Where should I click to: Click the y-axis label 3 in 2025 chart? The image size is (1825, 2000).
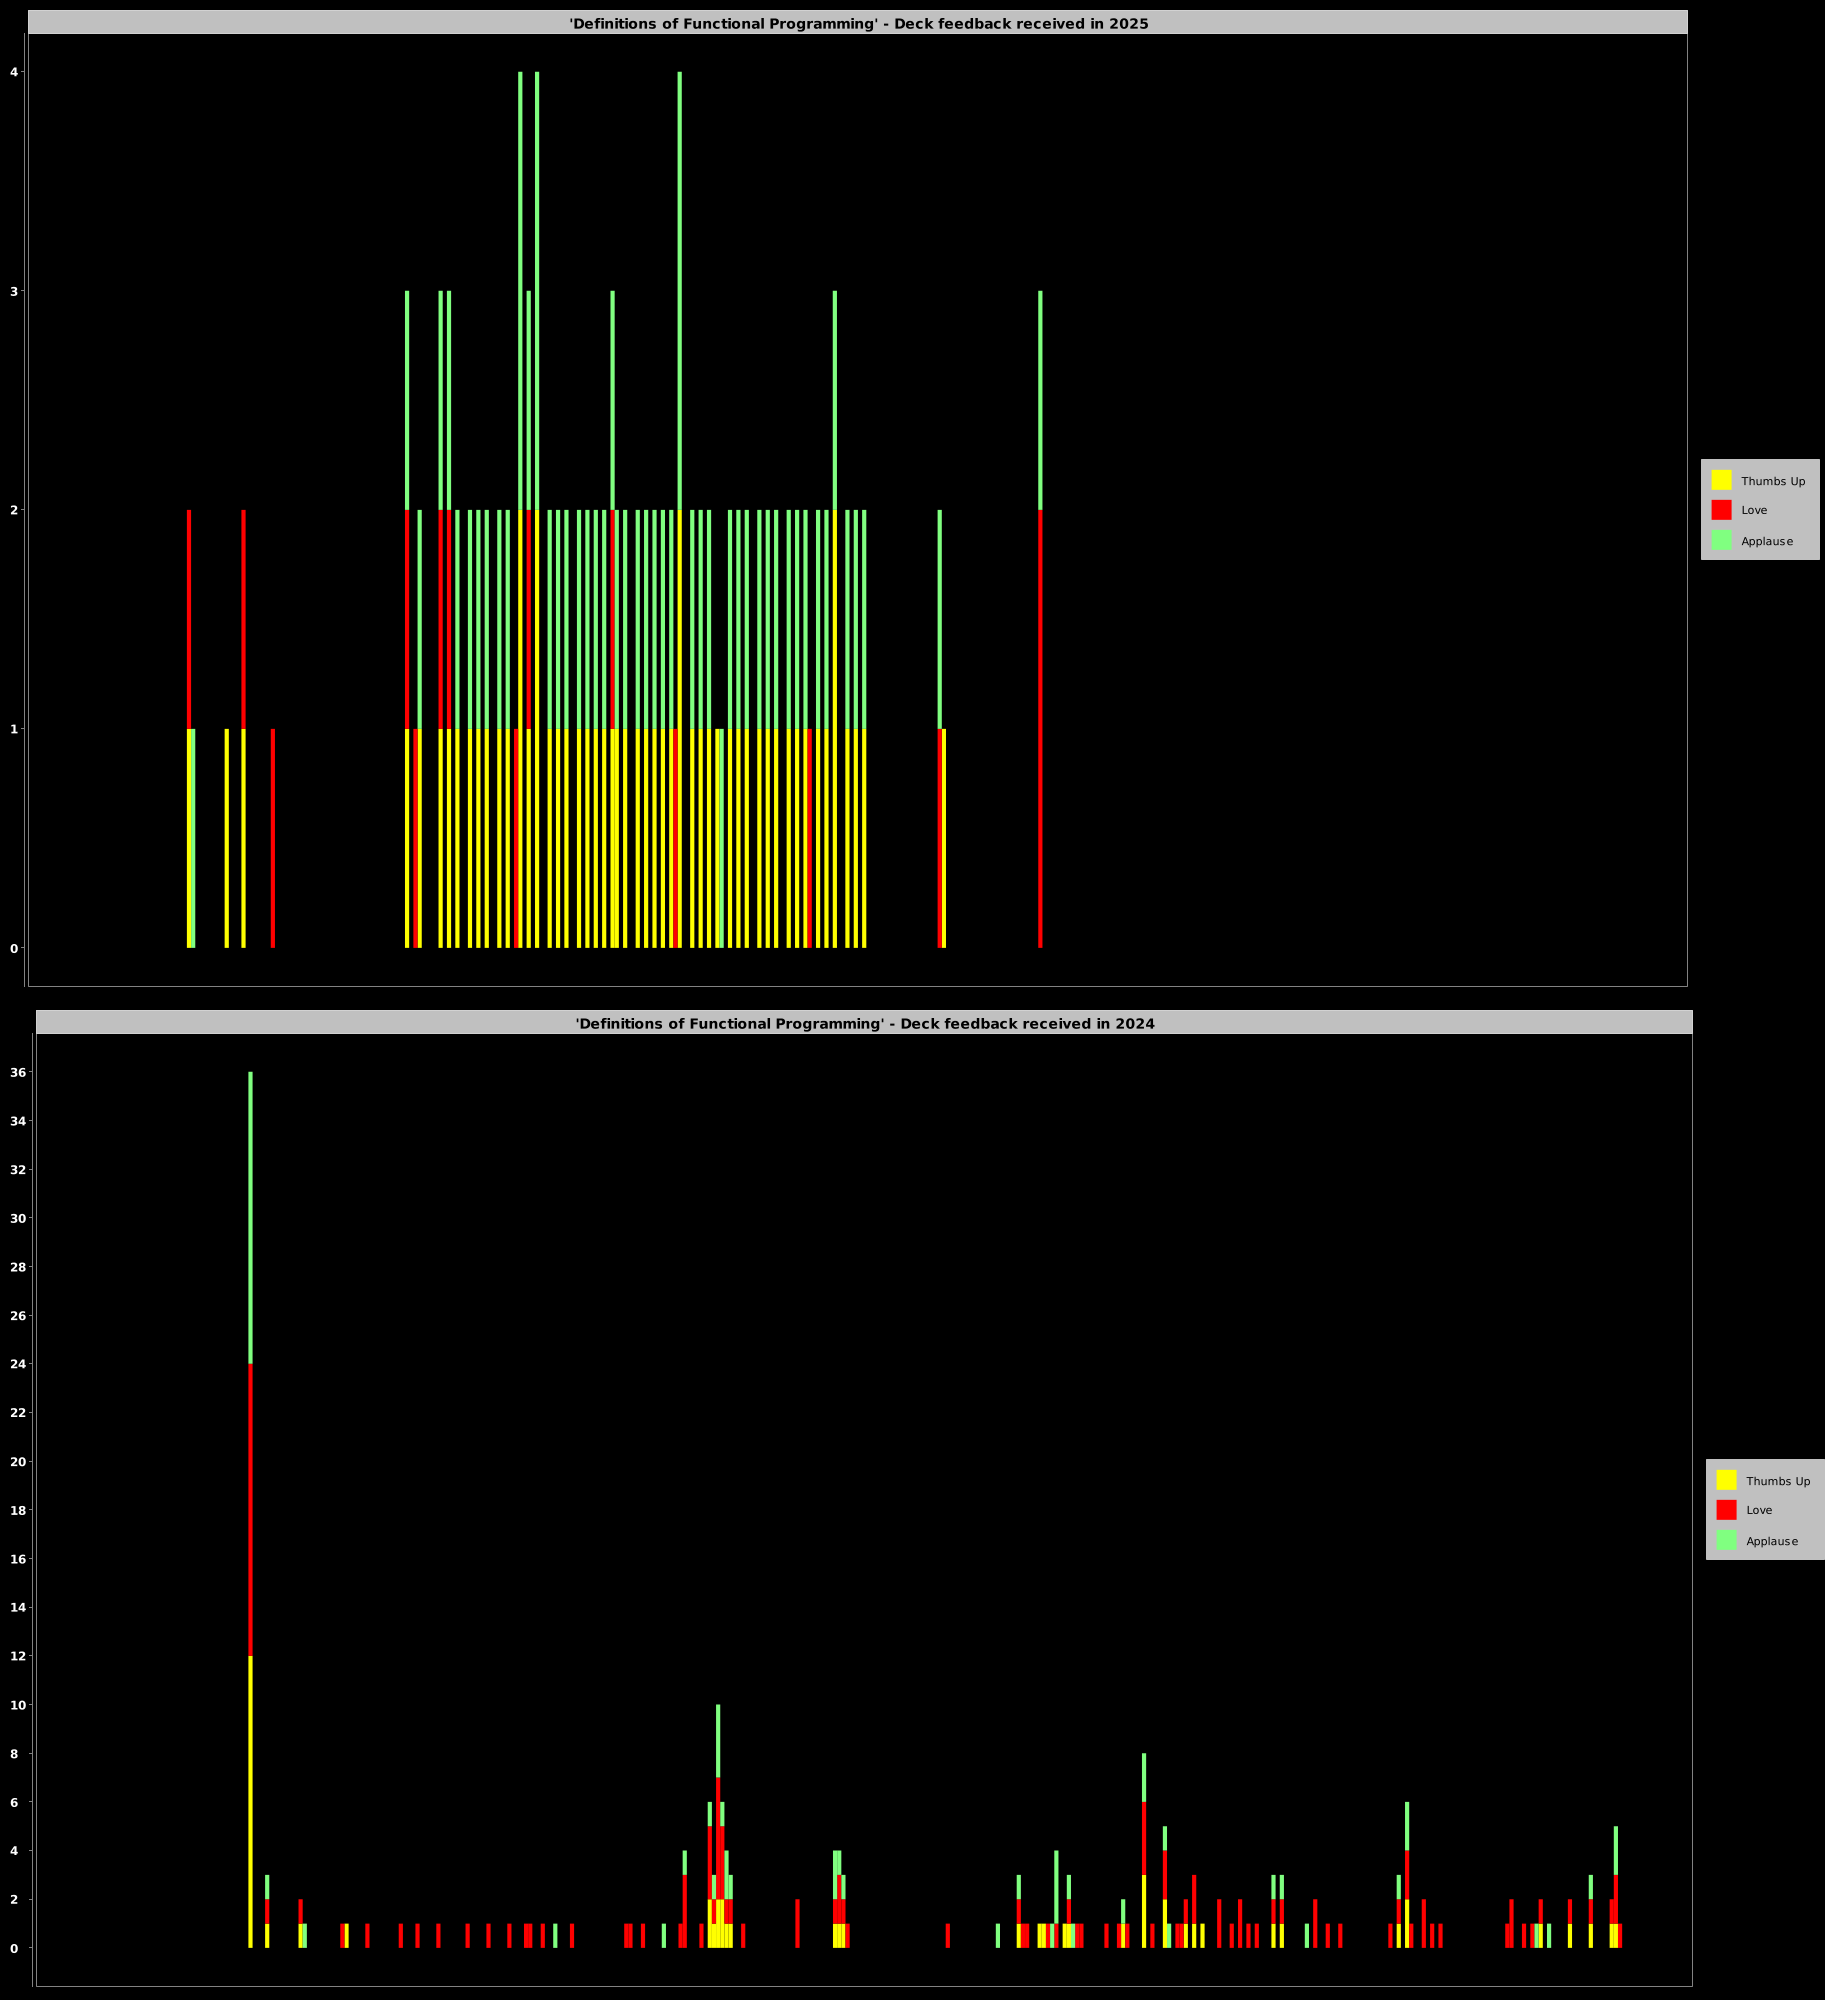pyautogui.click(x=14, y=291)
